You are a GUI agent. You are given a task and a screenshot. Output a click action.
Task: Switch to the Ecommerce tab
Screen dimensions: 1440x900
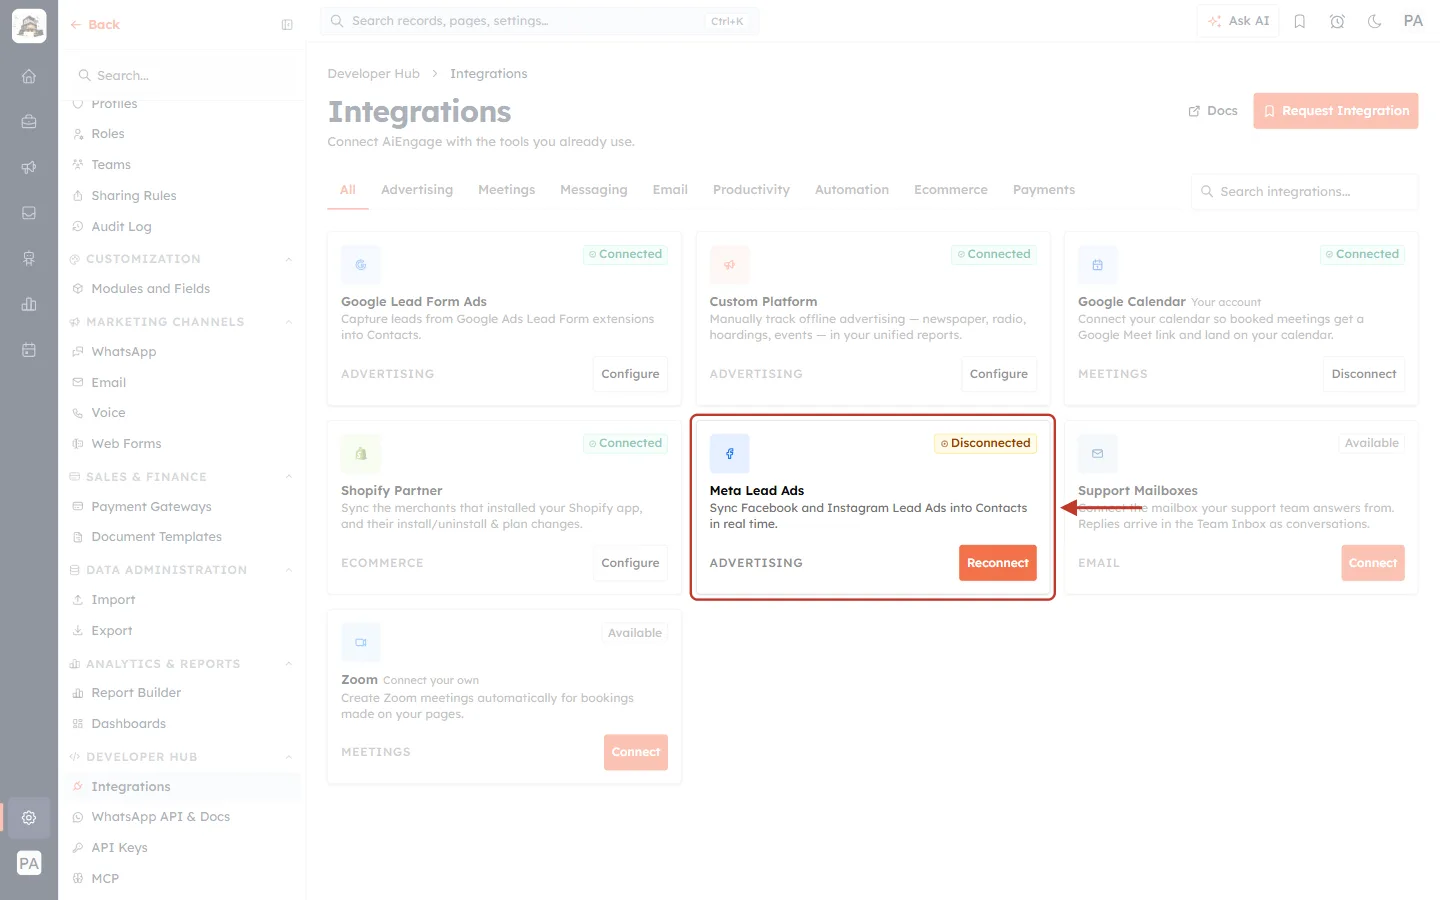(x=951, y=190)
